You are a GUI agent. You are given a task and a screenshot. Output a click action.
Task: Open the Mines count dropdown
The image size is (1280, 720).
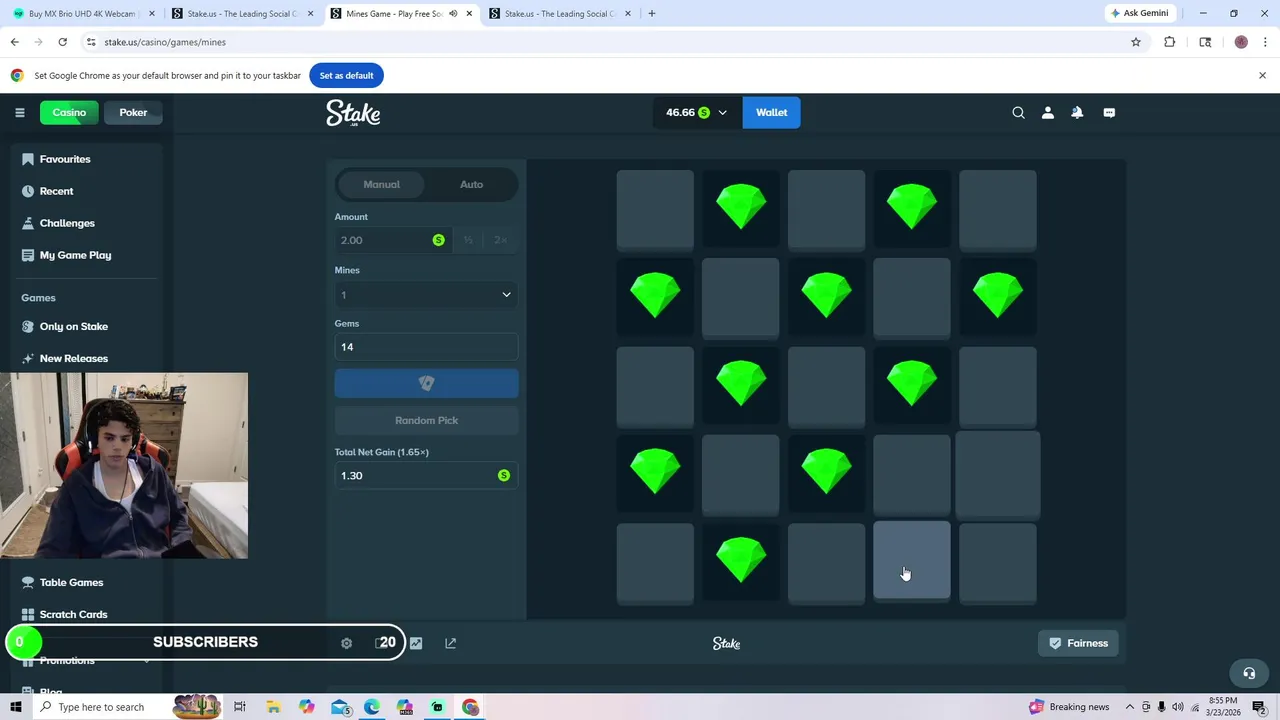426,295
